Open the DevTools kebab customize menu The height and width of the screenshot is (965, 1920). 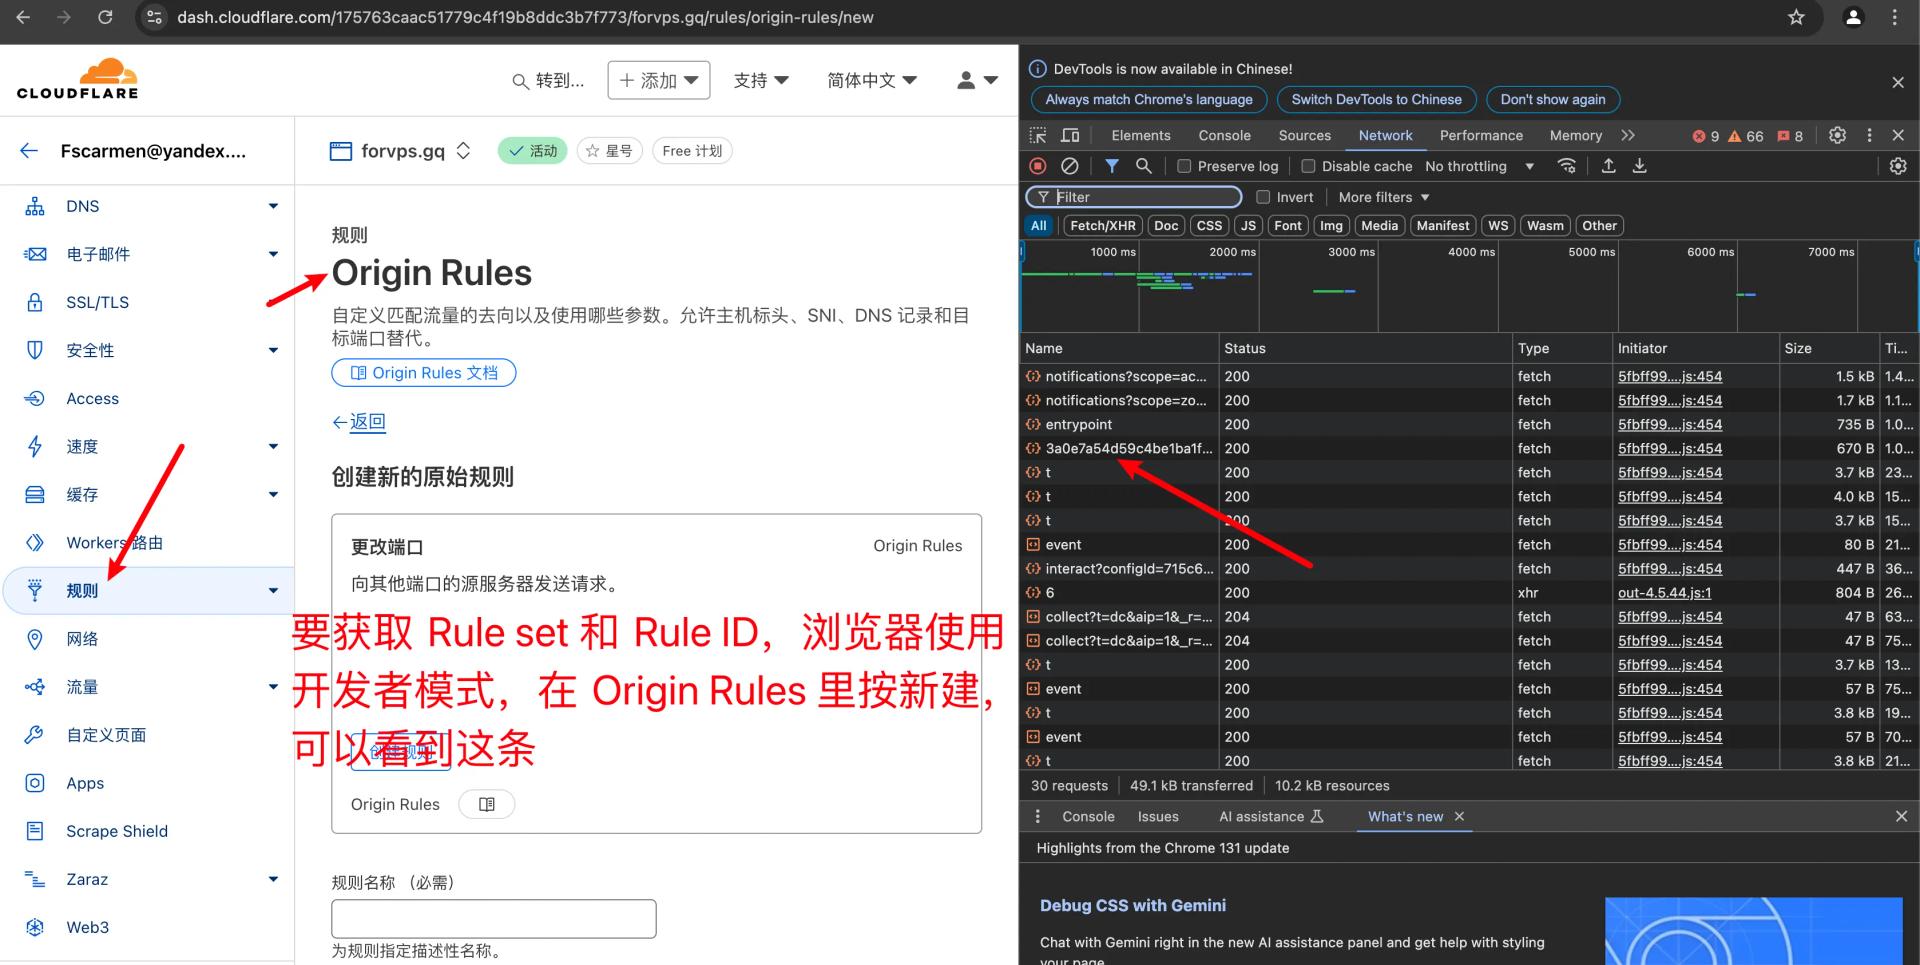click(1869, 135)
